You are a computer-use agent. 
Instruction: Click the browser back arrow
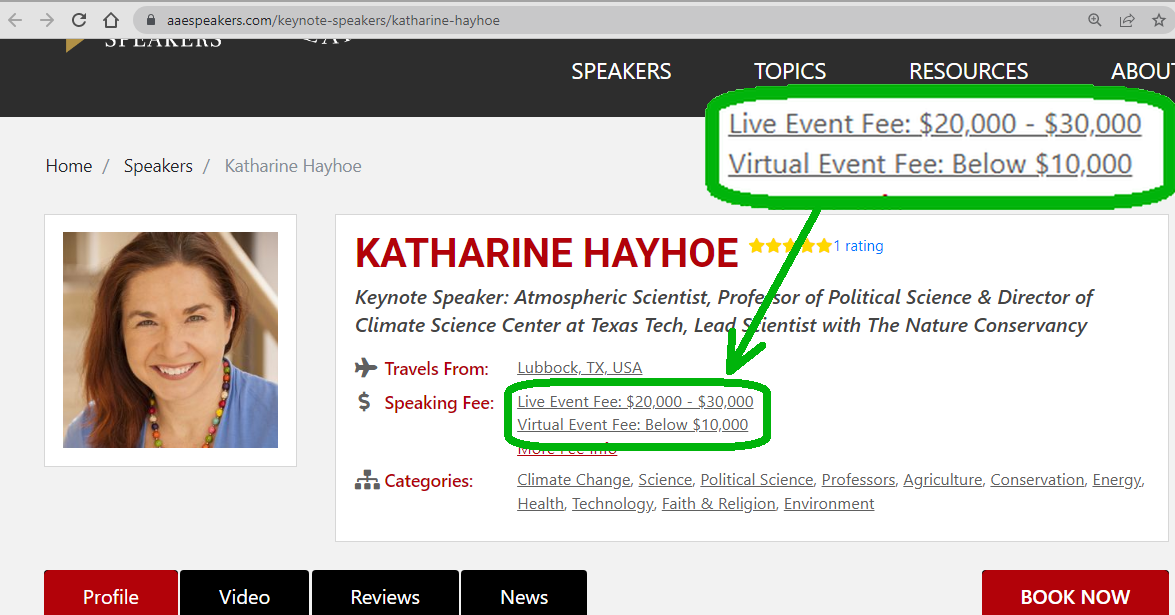pos(15,20)
